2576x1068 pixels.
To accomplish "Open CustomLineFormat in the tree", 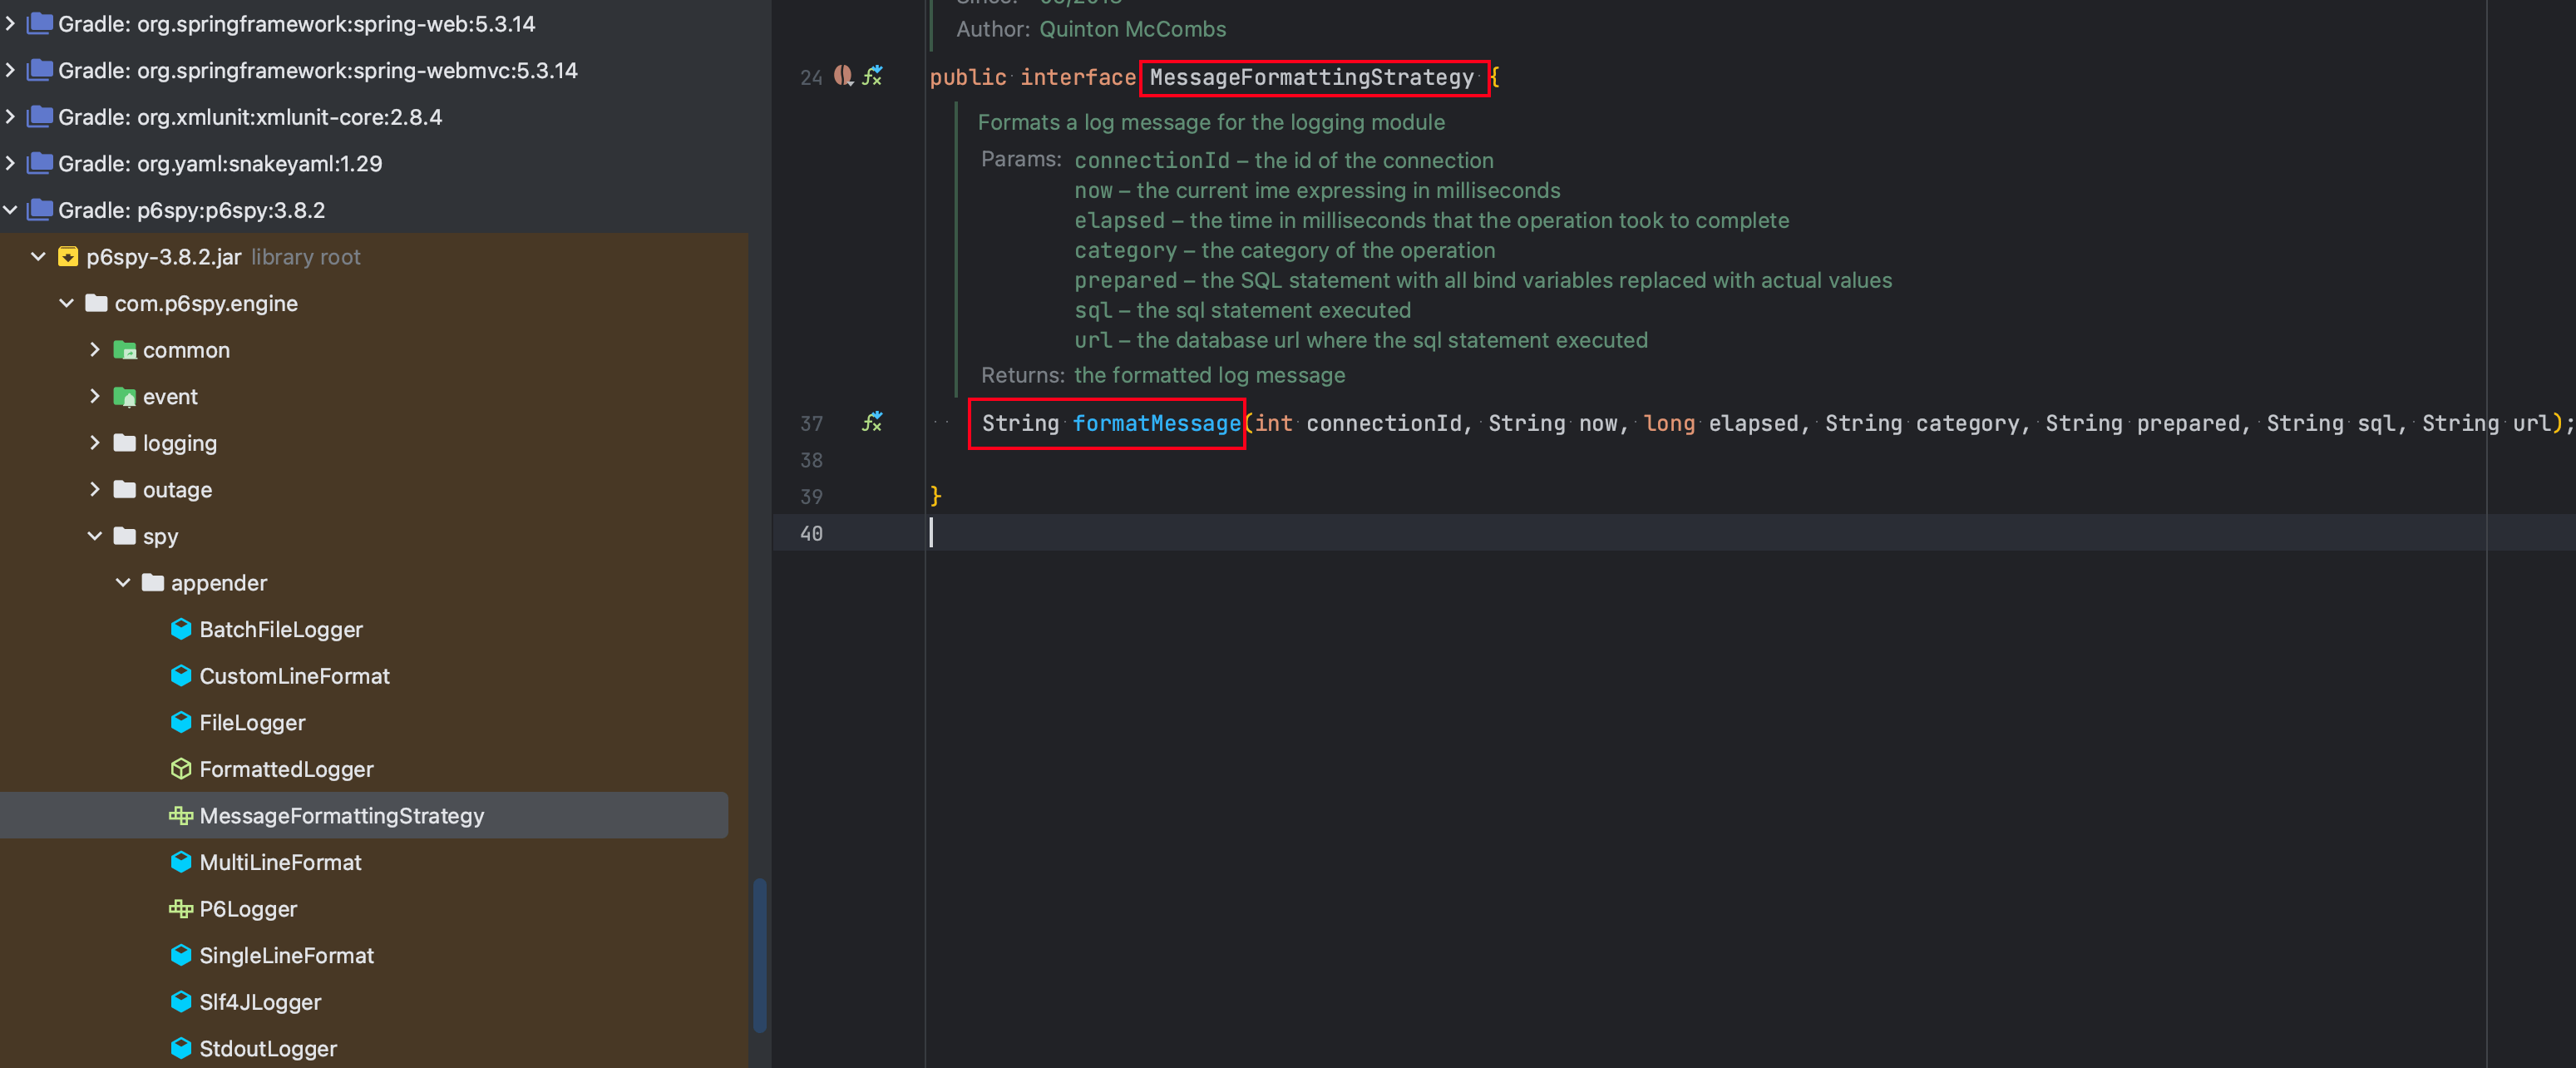I will 294,676.
